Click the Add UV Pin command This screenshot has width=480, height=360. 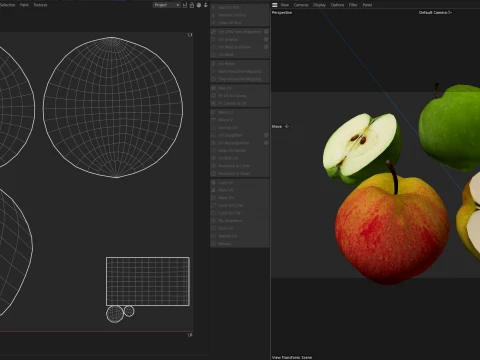click(239, 7)
